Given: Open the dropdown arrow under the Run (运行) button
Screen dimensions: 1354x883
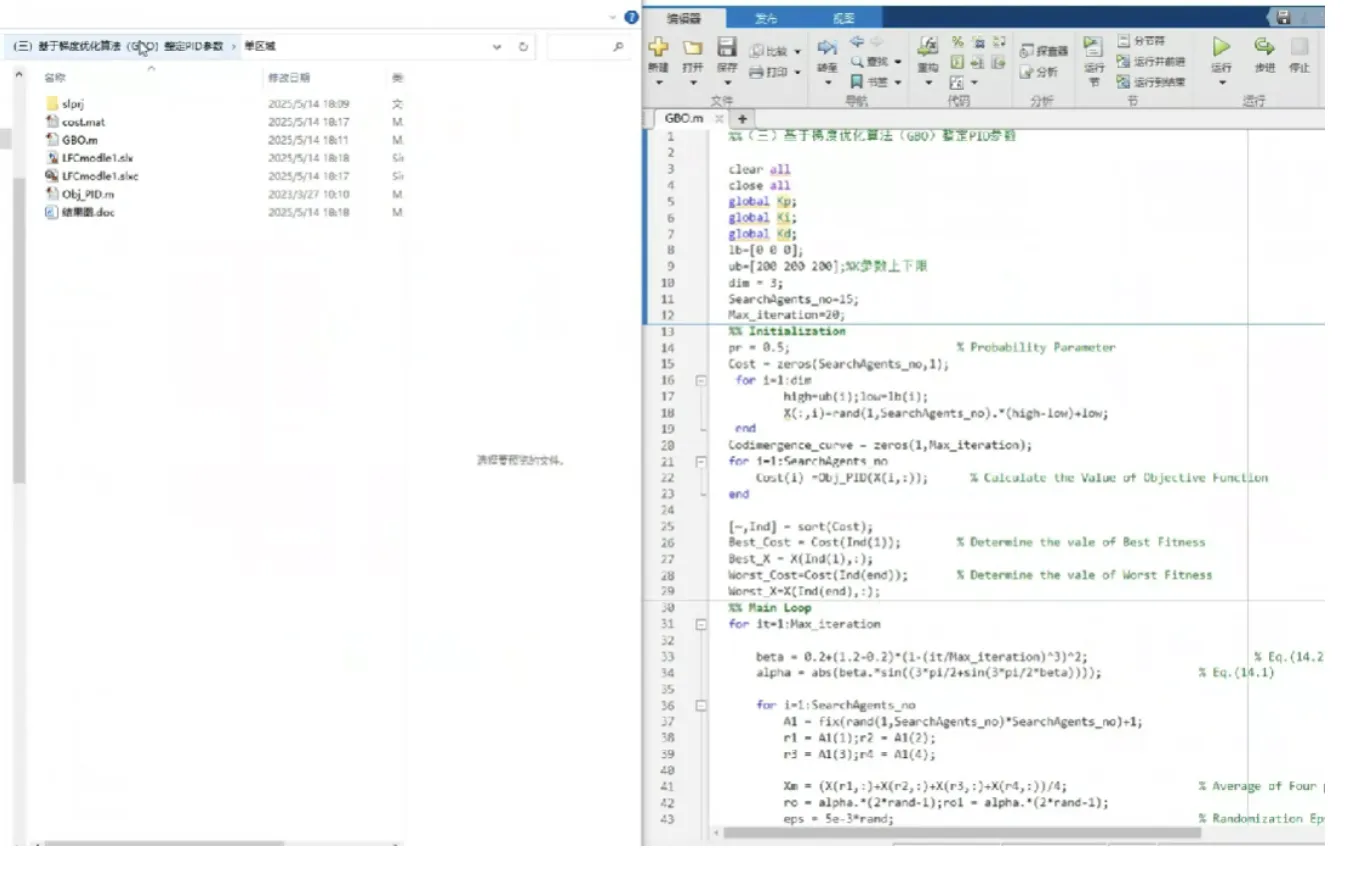Looking at the screenshot, I should tap(1221, 83).
